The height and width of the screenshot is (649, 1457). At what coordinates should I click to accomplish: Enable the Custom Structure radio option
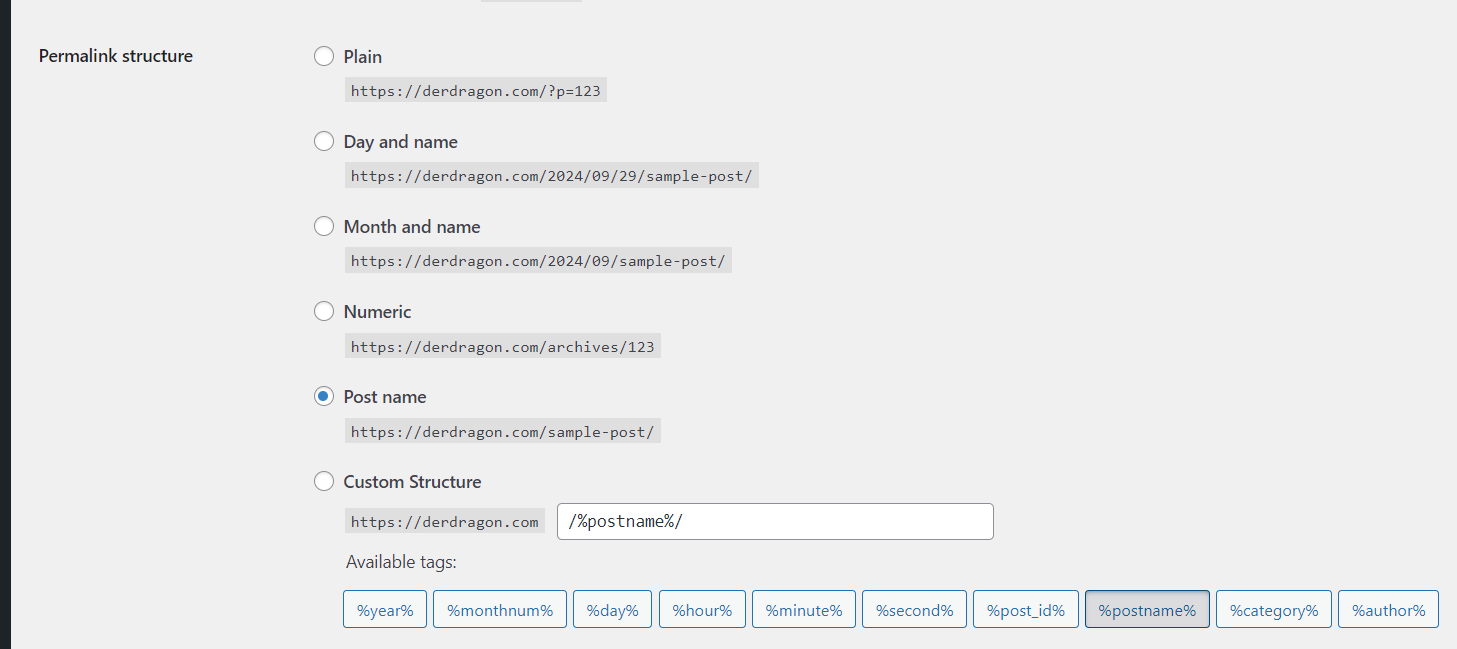pyautogui.click(x=324, y=482)
